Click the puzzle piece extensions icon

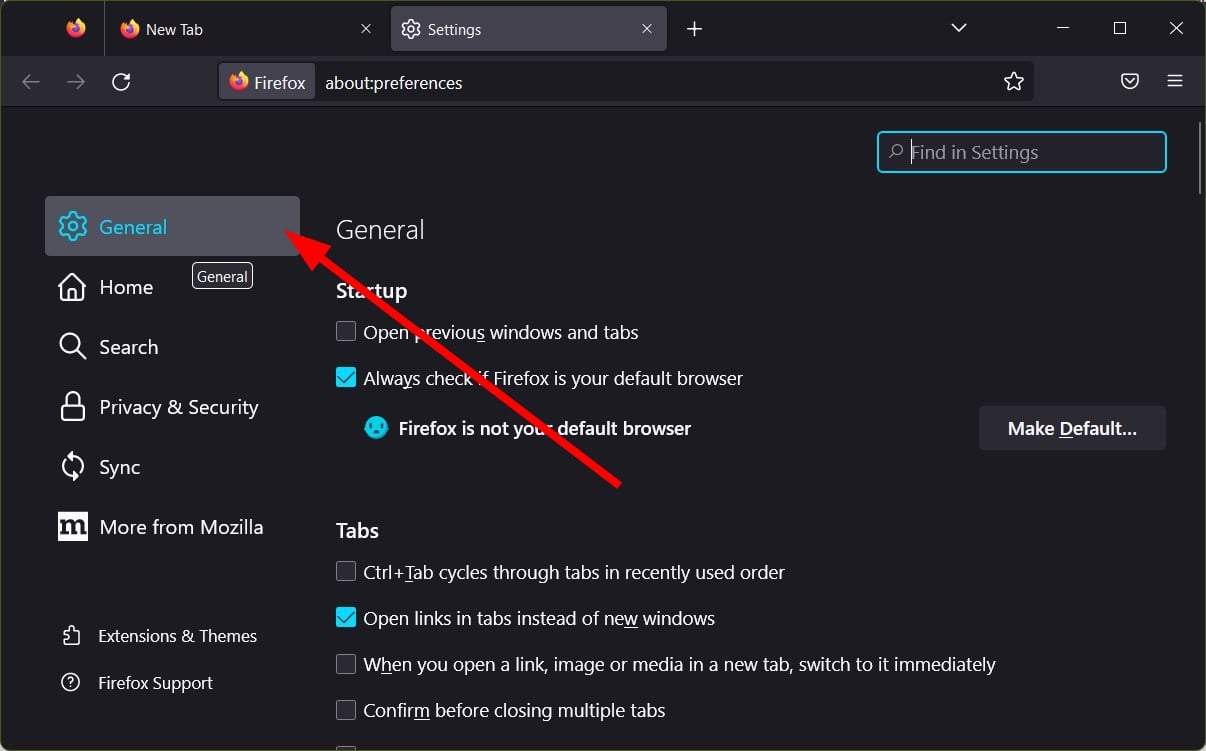coord(70,636)
